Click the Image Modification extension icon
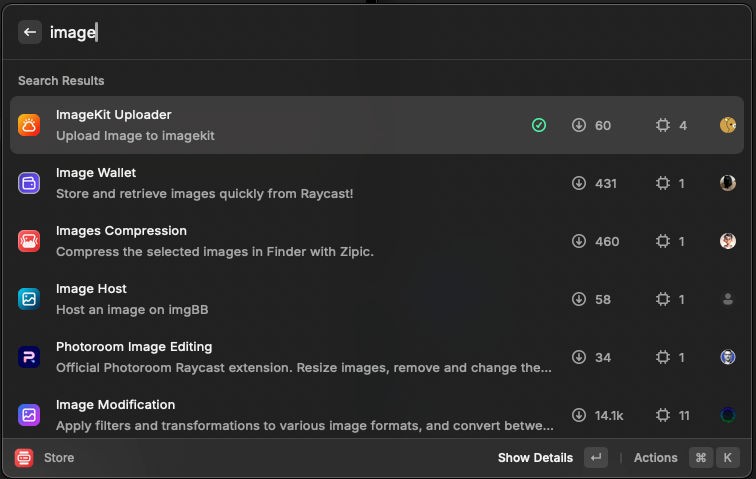 [x=29, y=415]
